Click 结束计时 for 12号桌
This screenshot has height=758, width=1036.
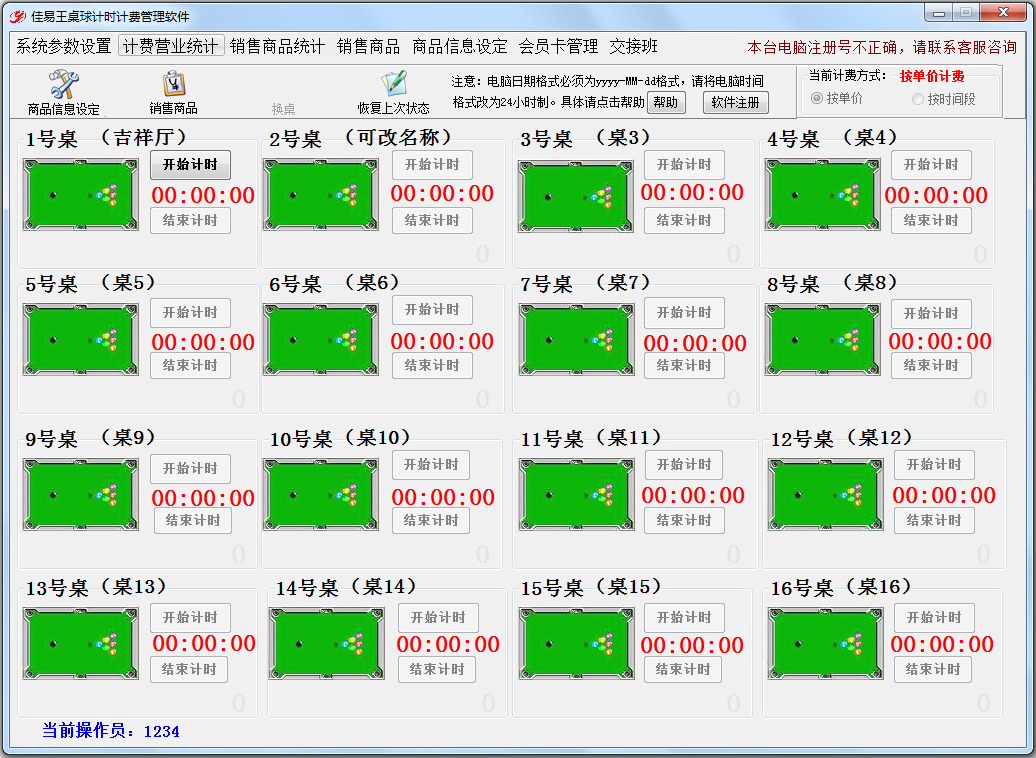934,521
